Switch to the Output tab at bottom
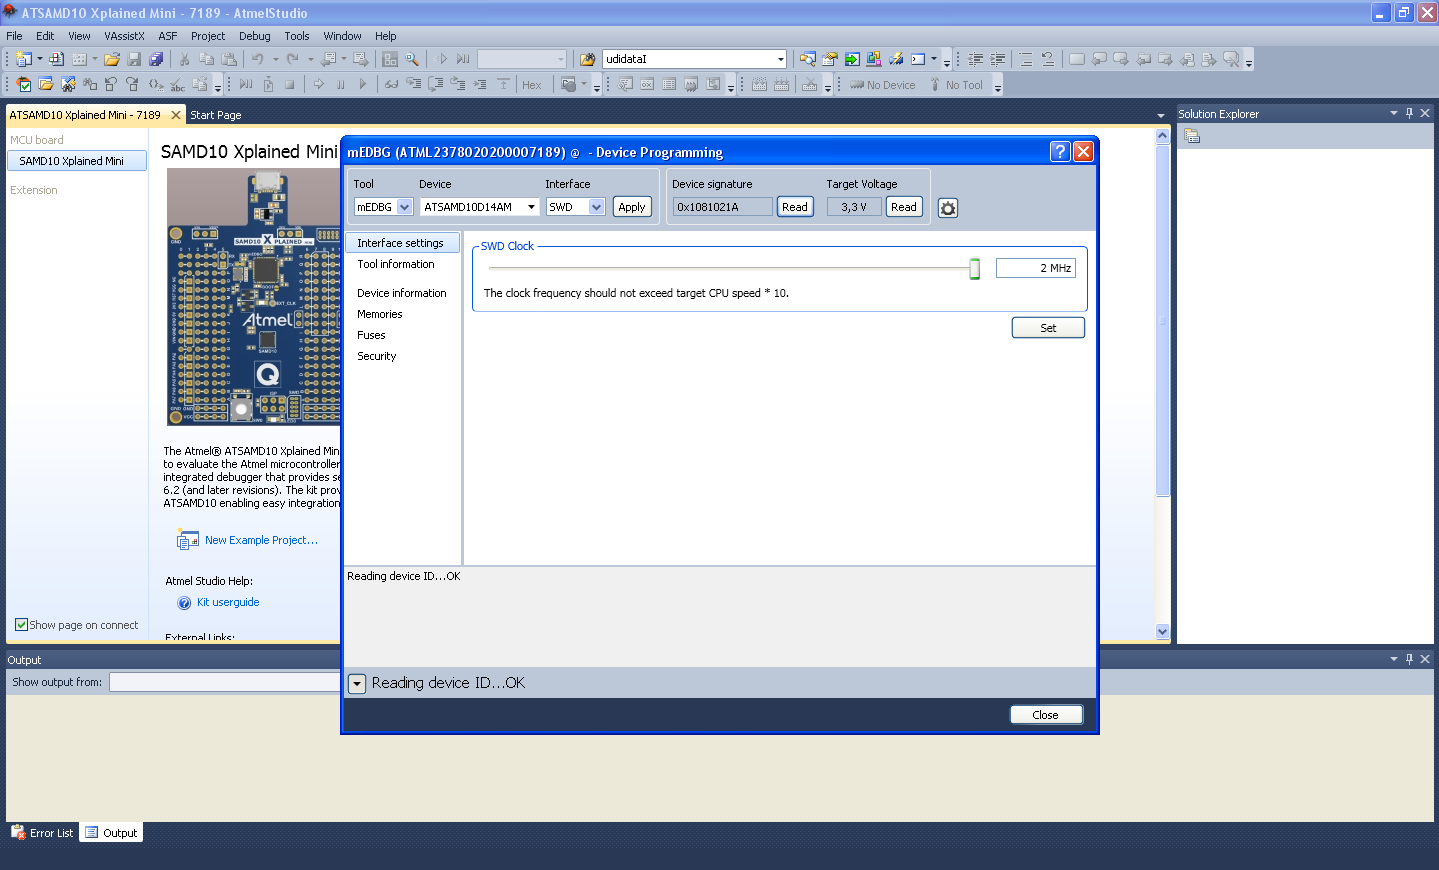This screenshot has height=870, width=1439. [112, 833]
